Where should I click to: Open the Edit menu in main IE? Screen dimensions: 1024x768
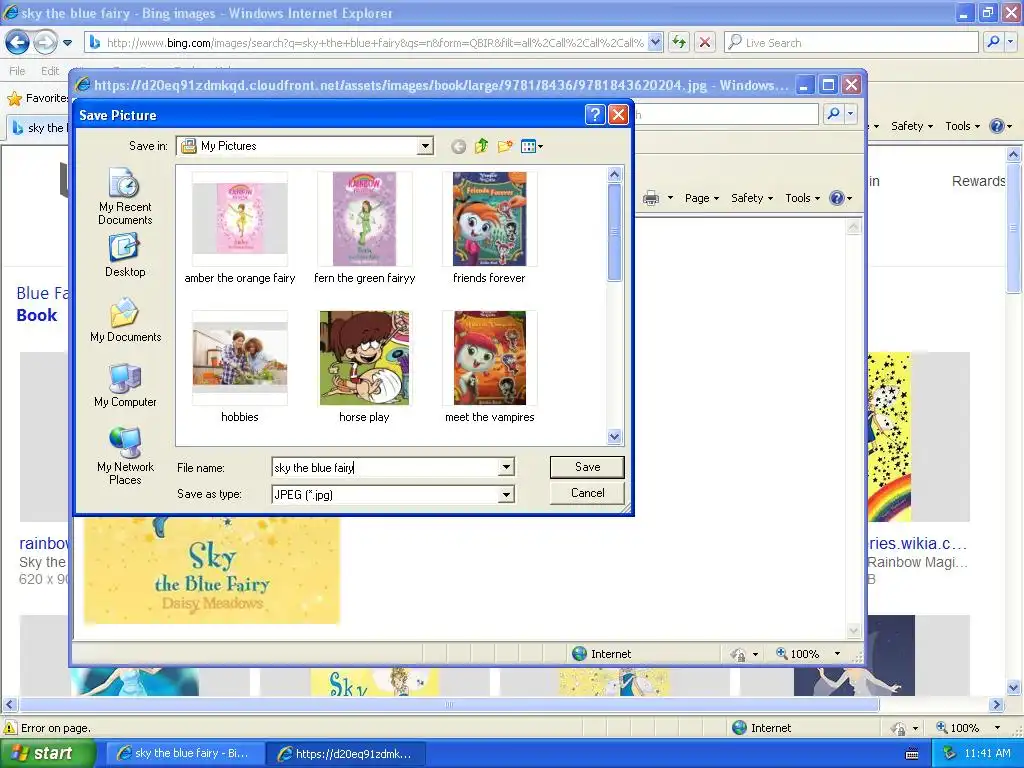pyautogui.click(x=50, y=71)
